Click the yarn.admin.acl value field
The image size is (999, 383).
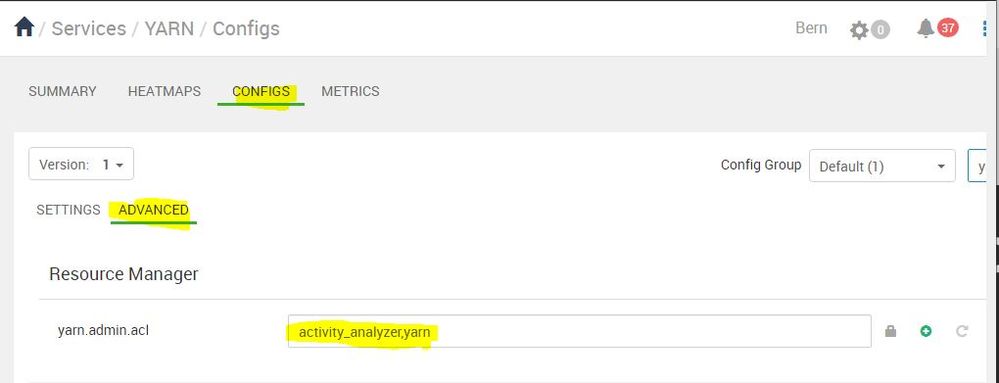tap(579, 331)
